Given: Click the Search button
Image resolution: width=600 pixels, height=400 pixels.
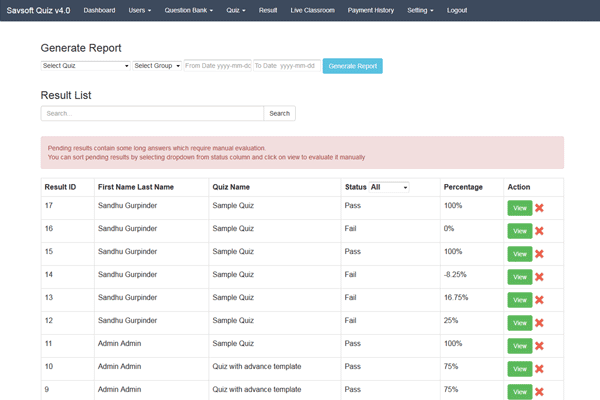Looking at the screenshot, I should pyautogui.click(x=280, y=114).
